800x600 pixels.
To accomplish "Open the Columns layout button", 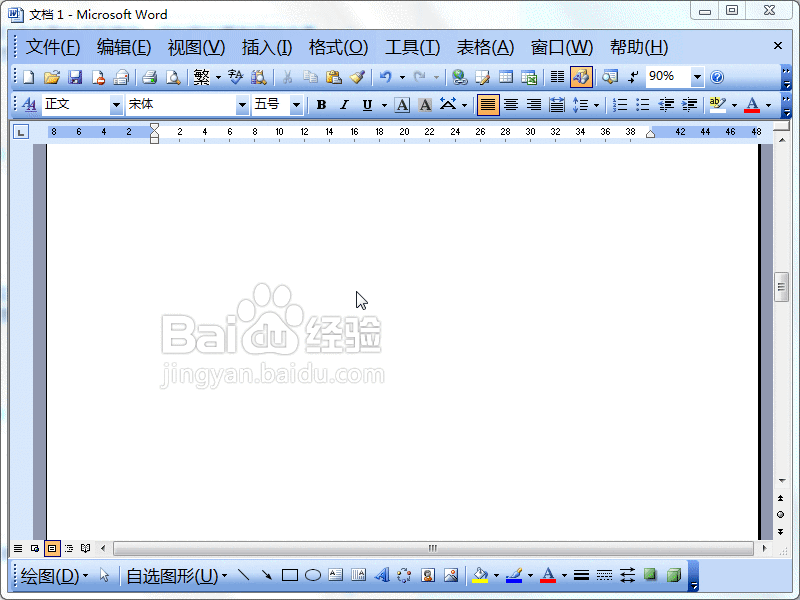I will tap(557, 77).
